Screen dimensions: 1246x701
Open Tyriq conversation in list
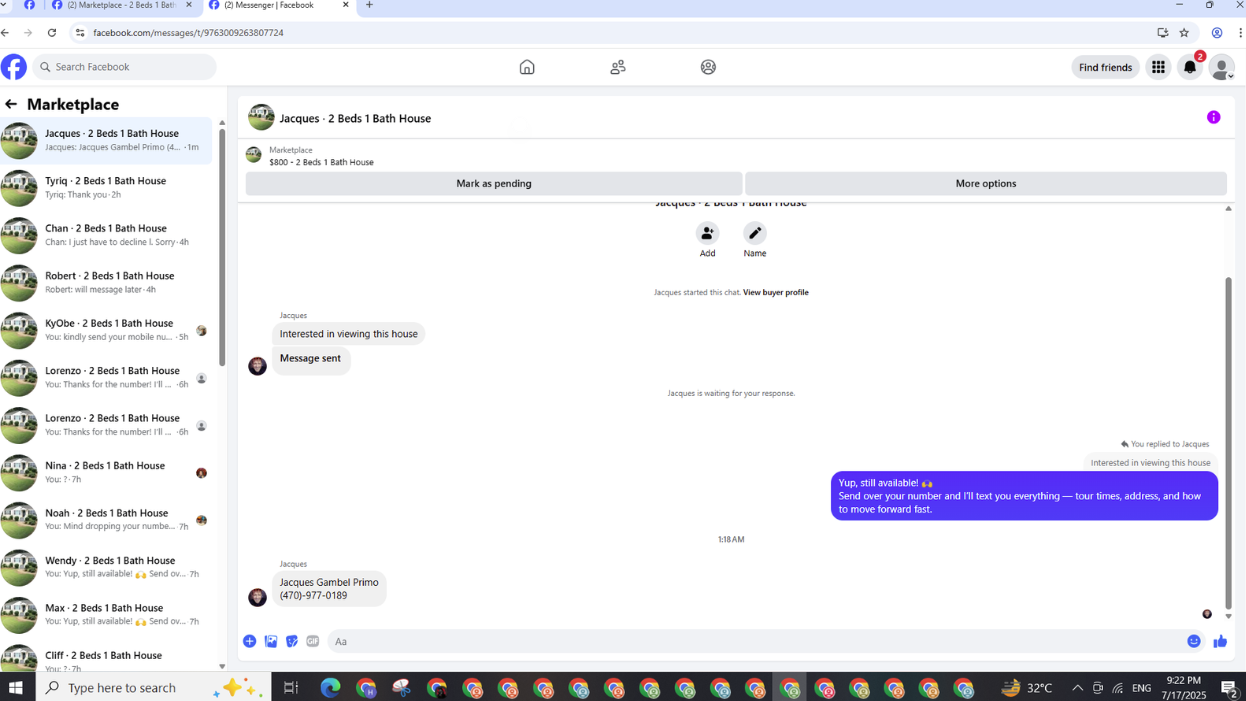click(x=106, y=188)
